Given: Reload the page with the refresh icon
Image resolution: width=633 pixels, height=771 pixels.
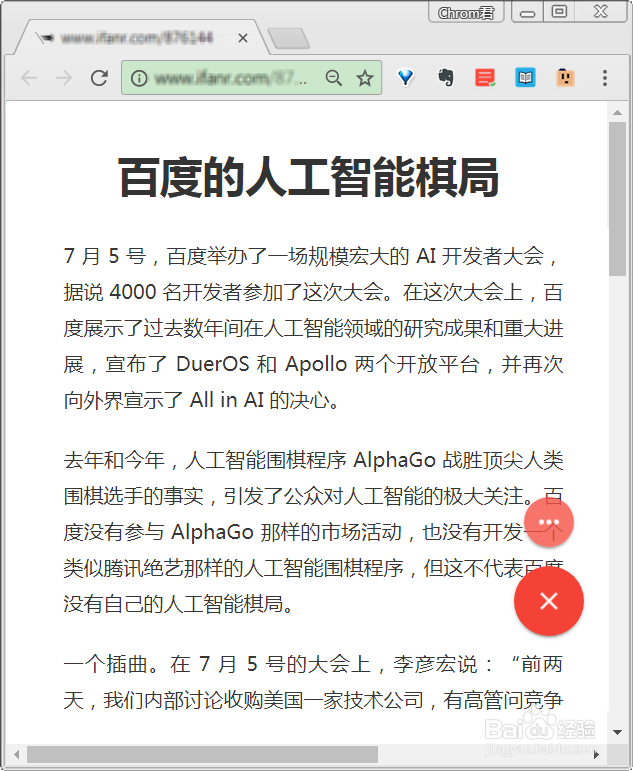Looking at the screenshot, I should point(99,78).
